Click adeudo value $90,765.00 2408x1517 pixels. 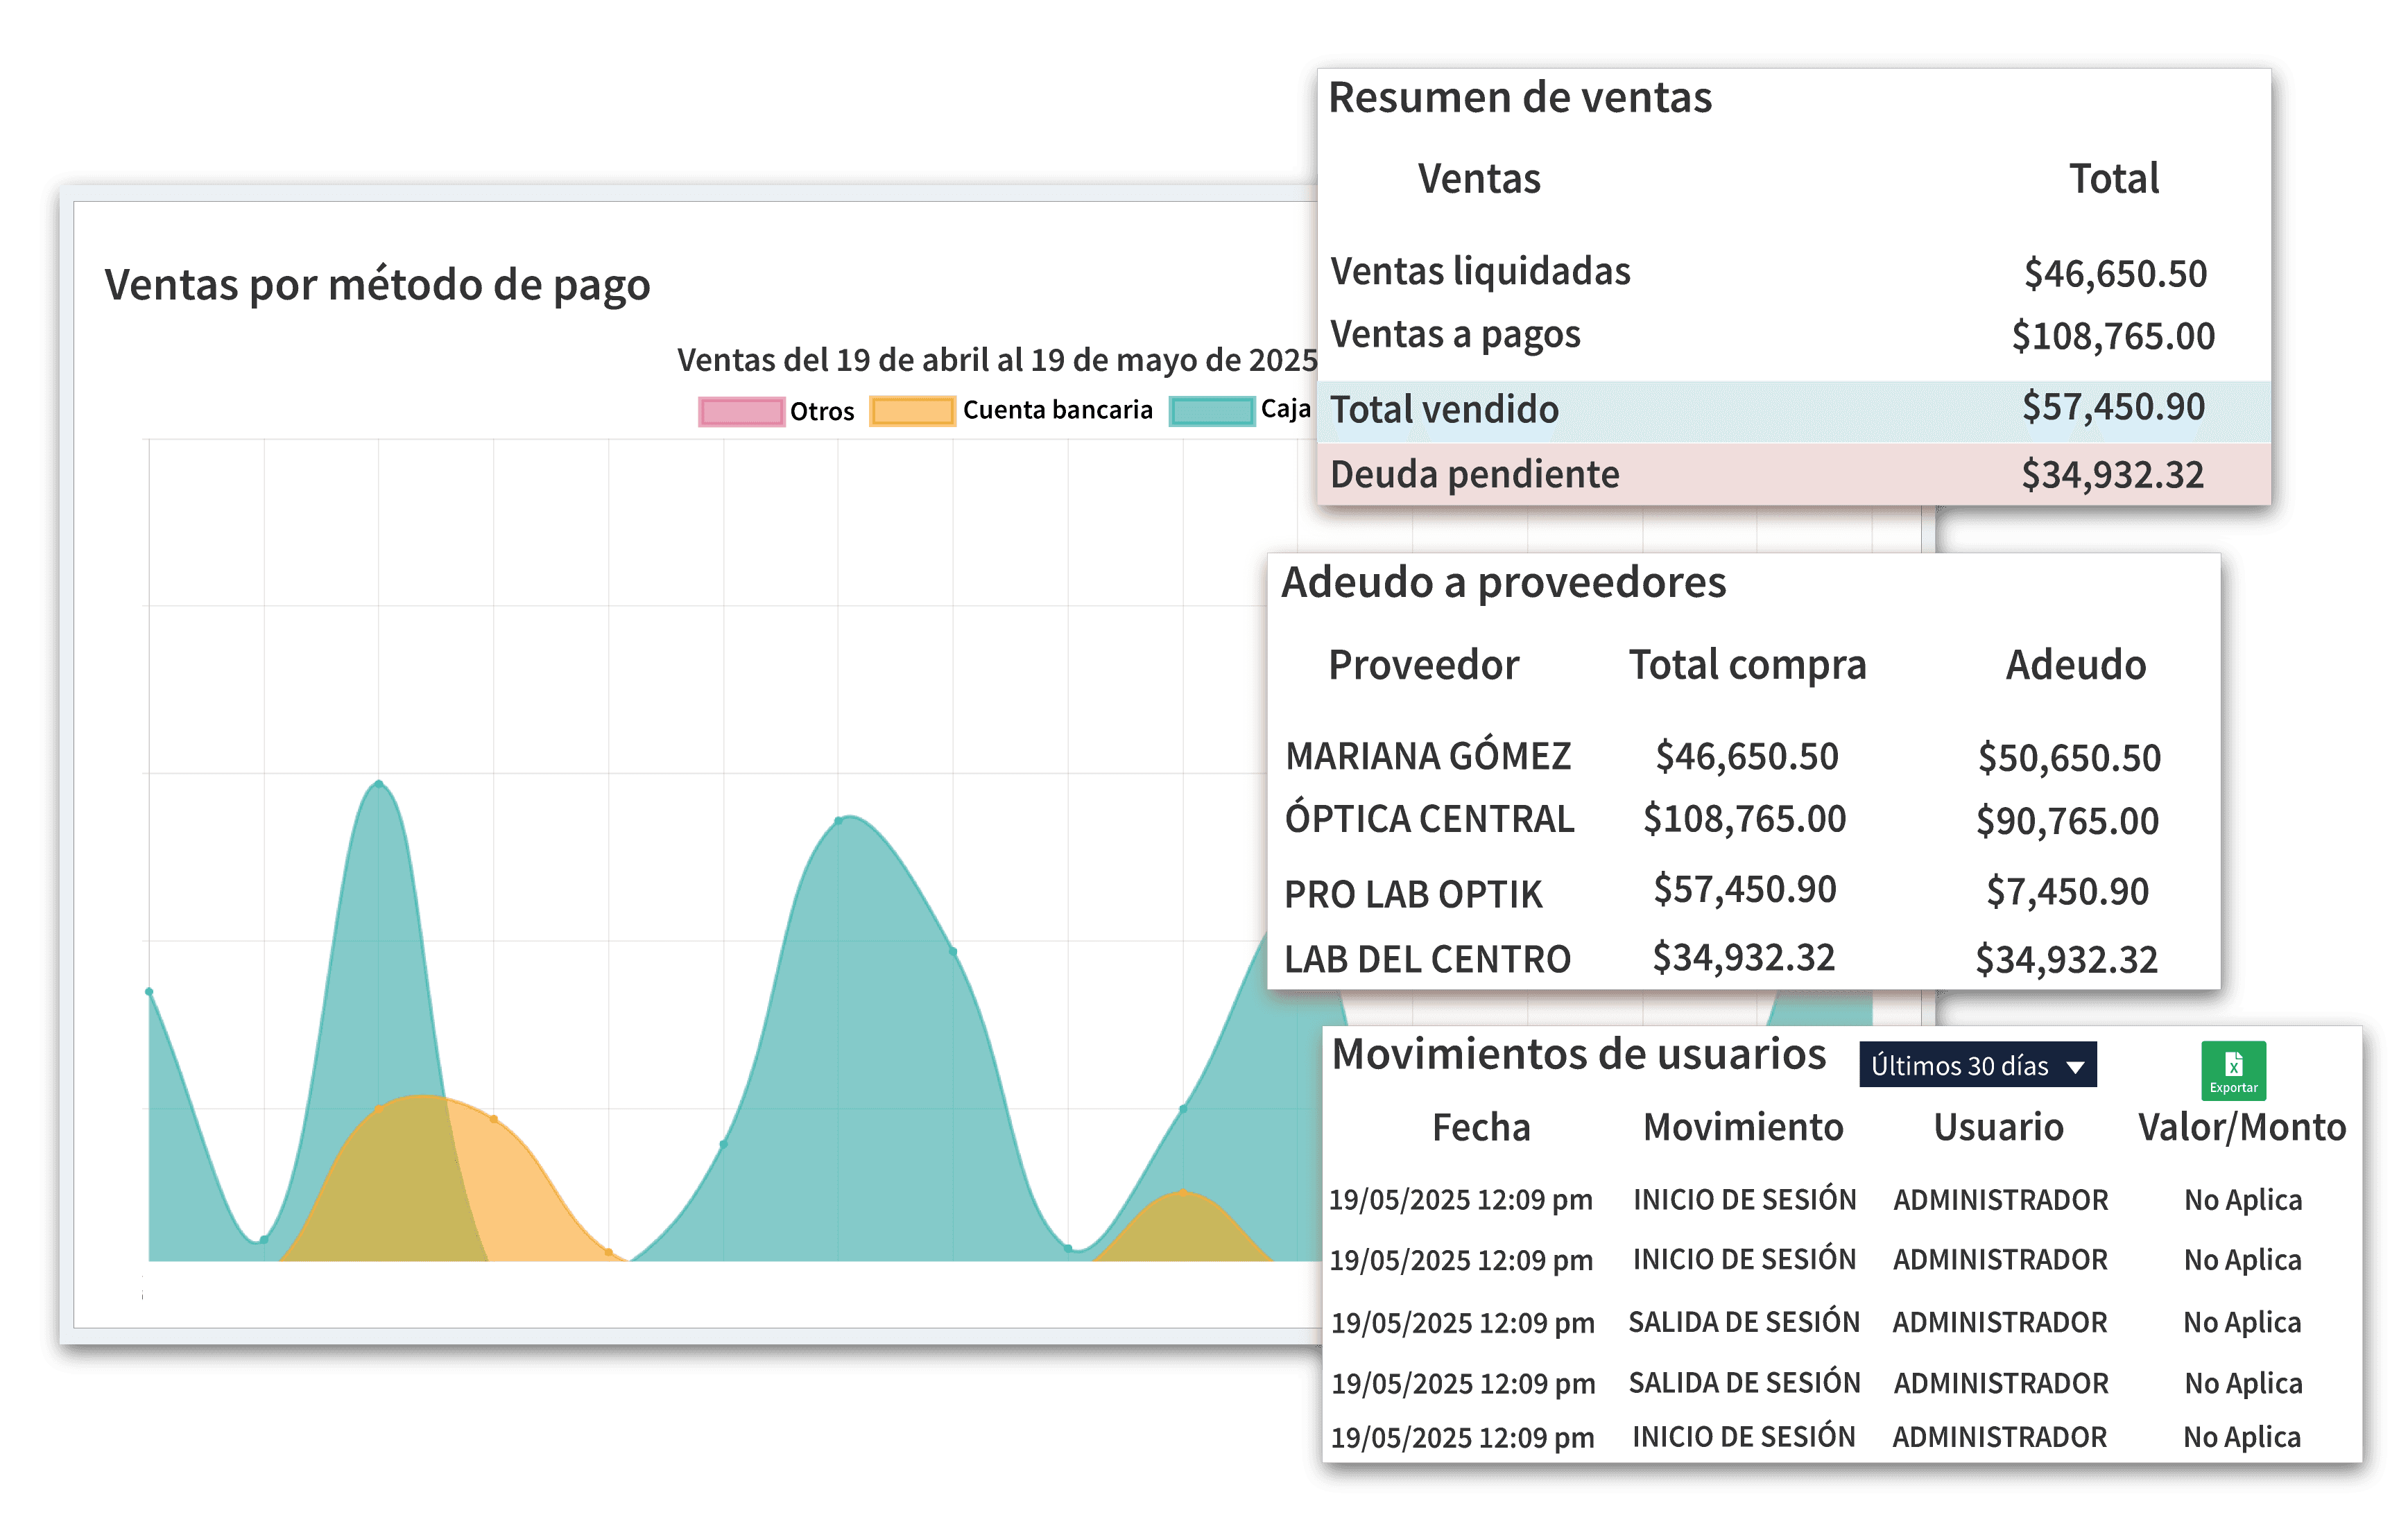2067,821
